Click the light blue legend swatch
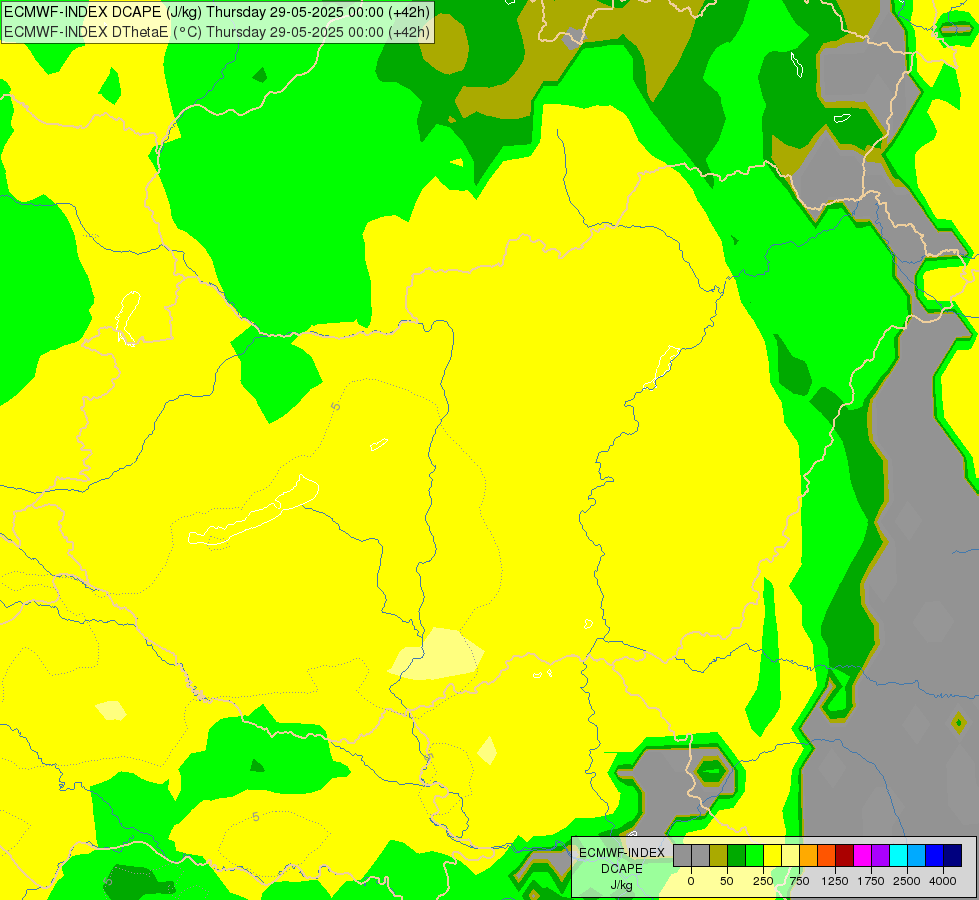 917,855
